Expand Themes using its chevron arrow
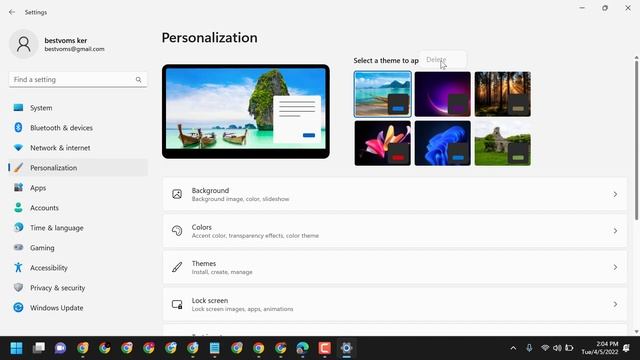This screenshot has height=360, width=640. point(615,267)
